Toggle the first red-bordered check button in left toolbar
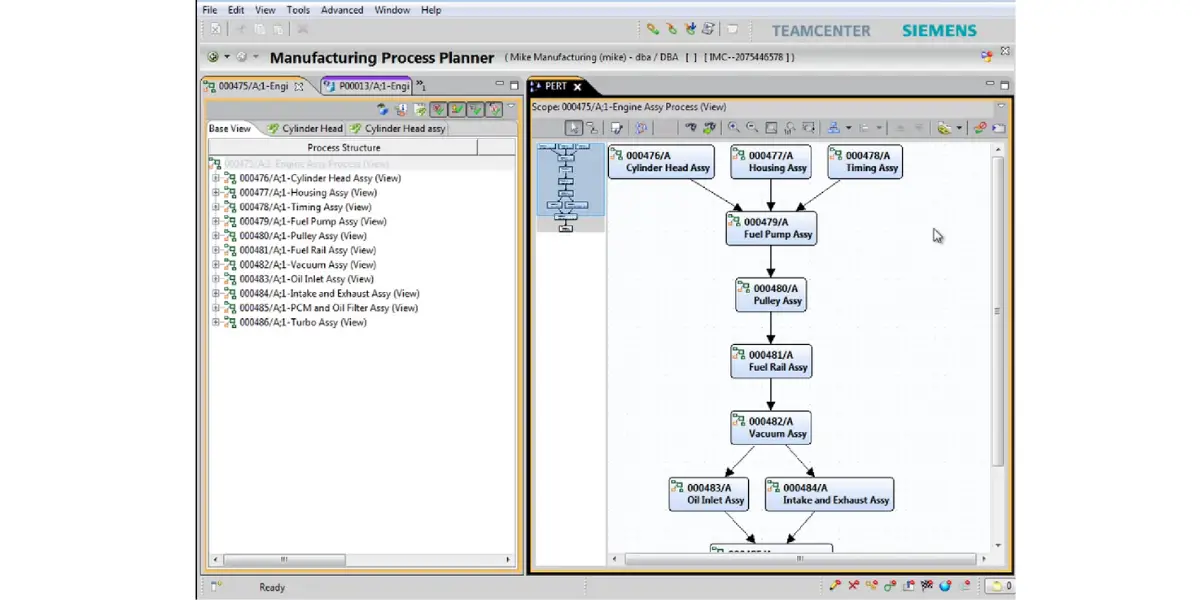 (438, 110)
